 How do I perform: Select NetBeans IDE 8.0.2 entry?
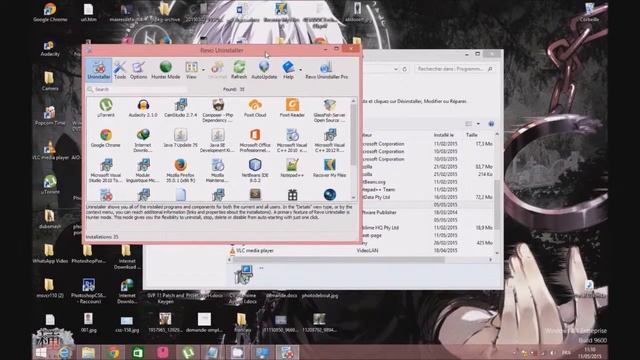click(255, 170)
